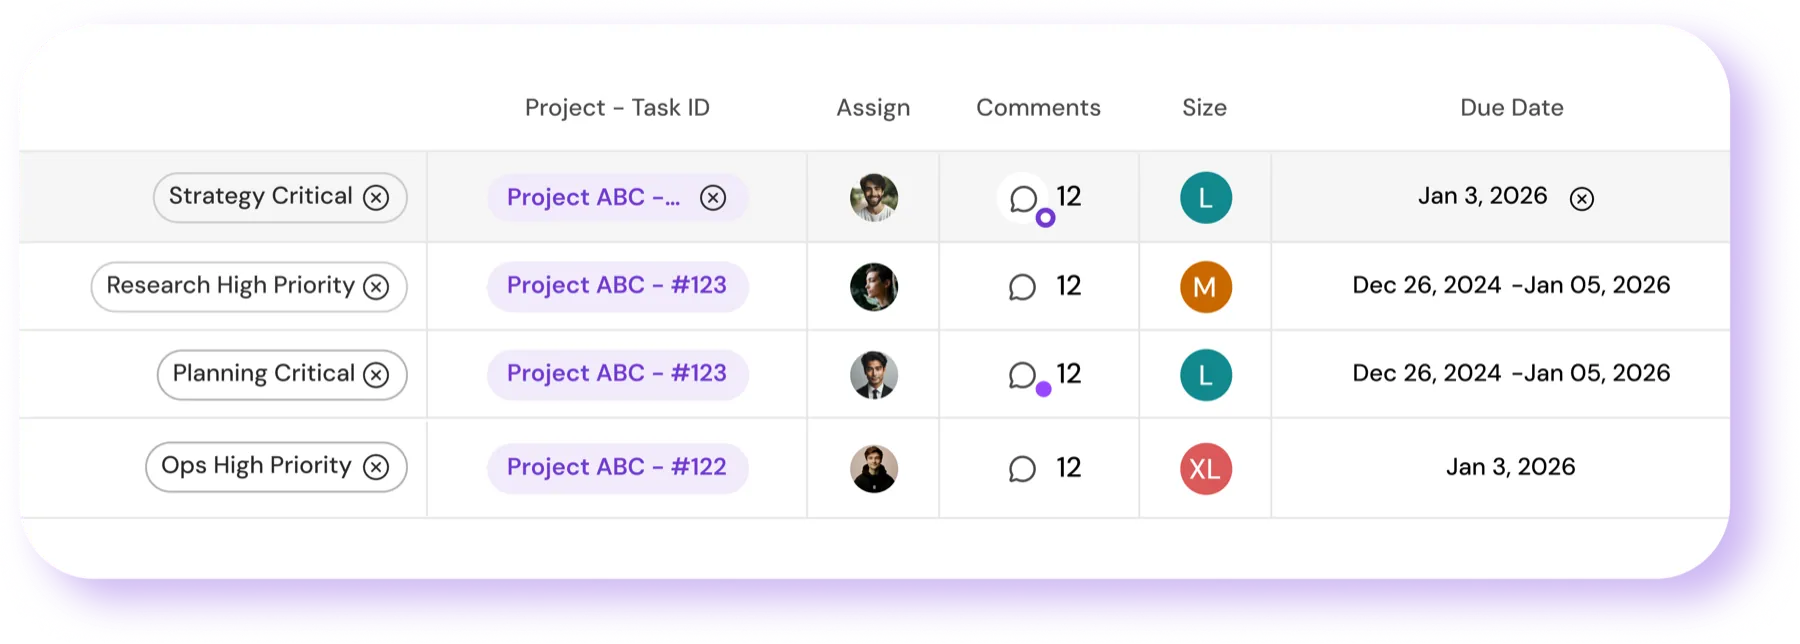Edit the Research row due date range
1800x644 pixels.
(1511, 285)
